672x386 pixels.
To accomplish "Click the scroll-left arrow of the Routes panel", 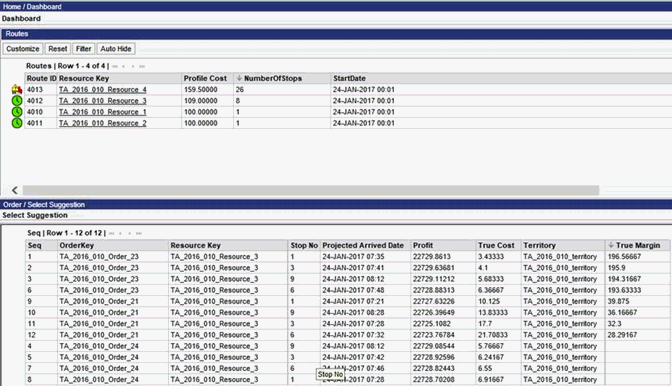I will [x=15, y=190].
